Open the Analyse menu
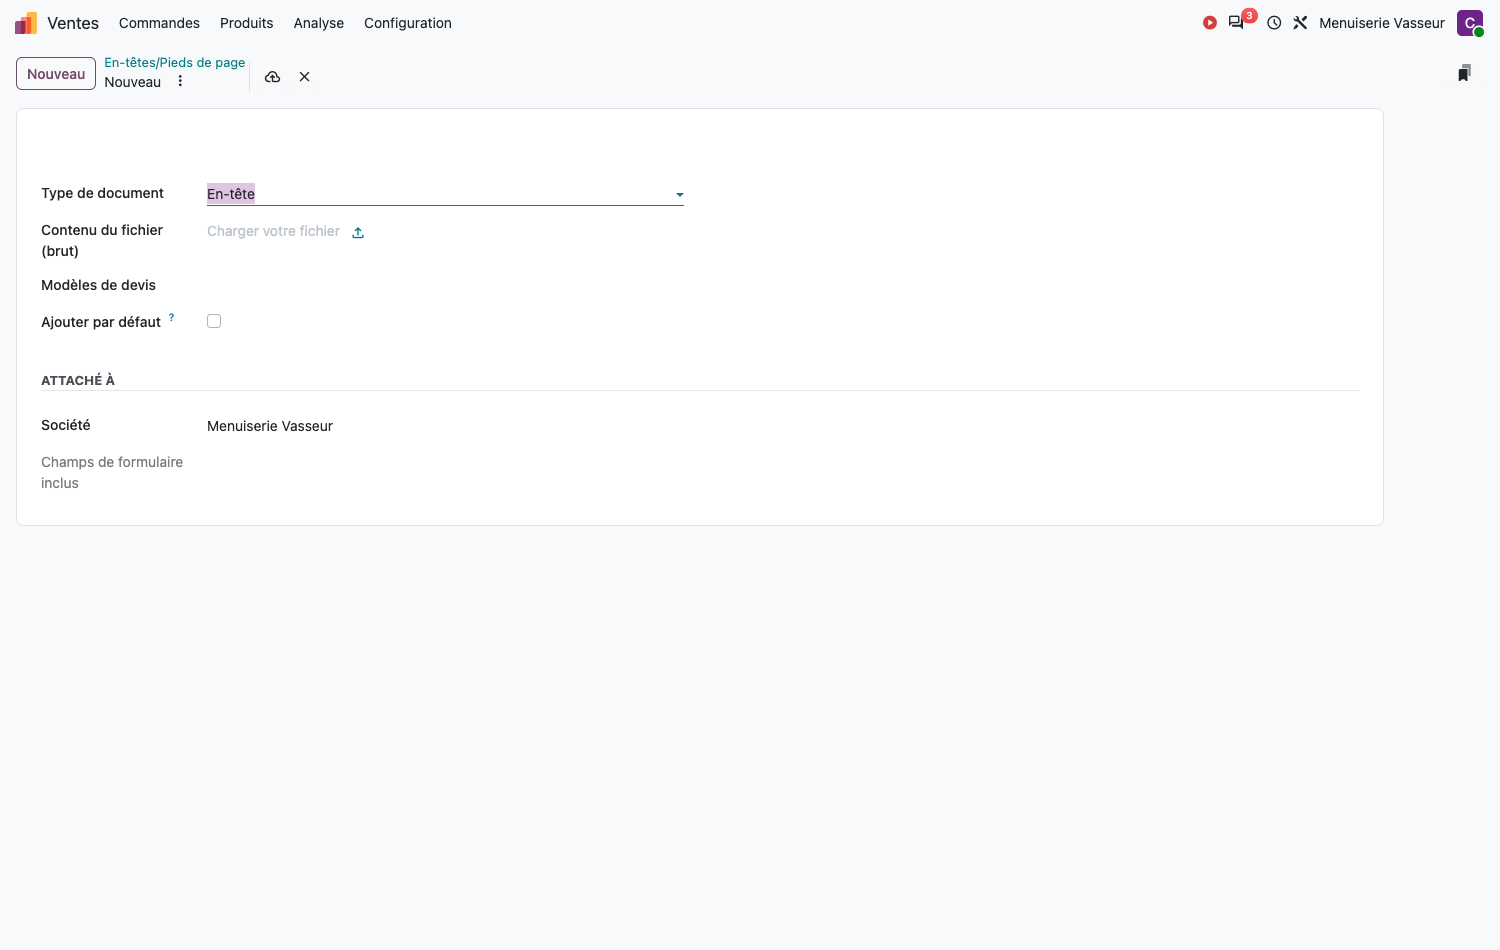 [x=319, y=23]
